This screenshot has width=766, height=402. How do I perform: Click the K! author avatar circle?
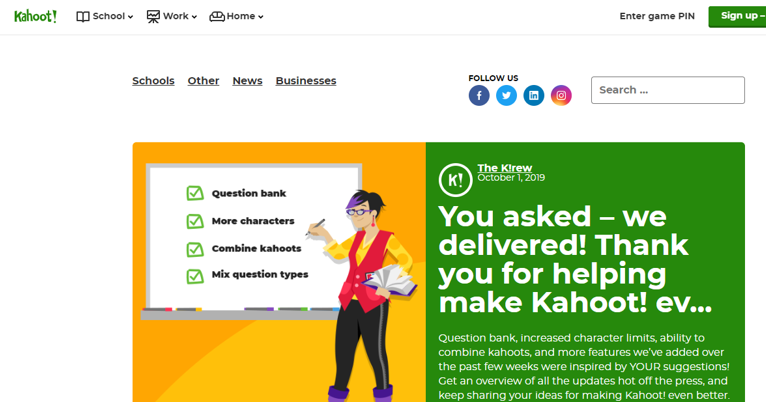tap(455, 180)
